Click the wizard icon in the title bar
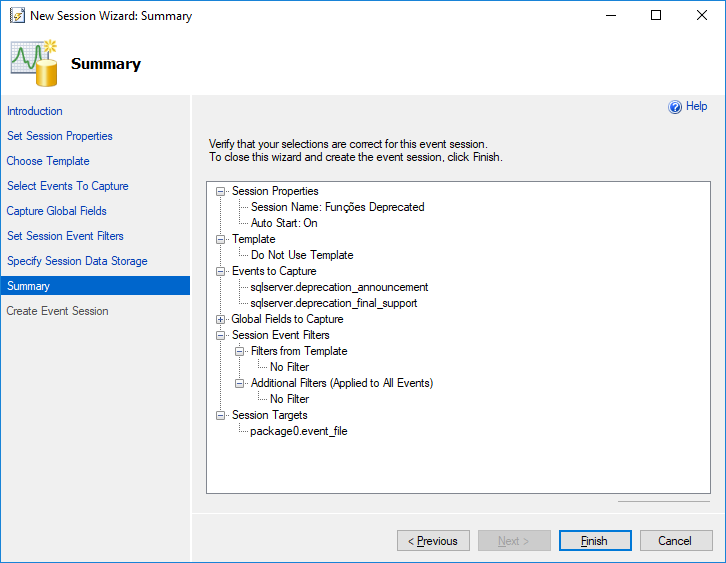The image size is (726, 563). [x=17, y=15]
